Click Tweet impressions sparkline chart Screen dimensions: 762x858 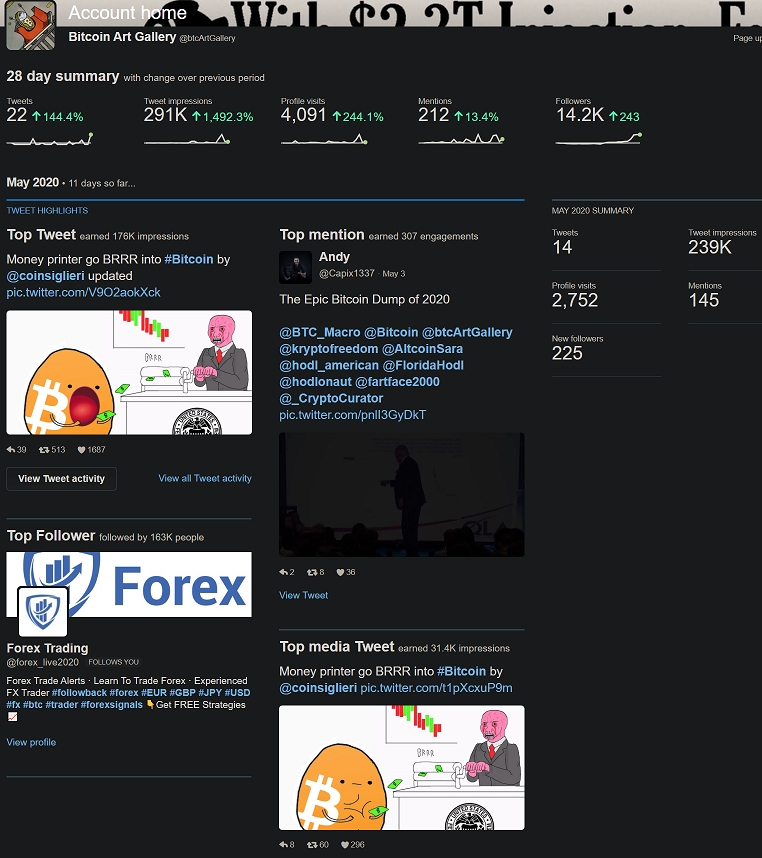[x=187, y=139]
